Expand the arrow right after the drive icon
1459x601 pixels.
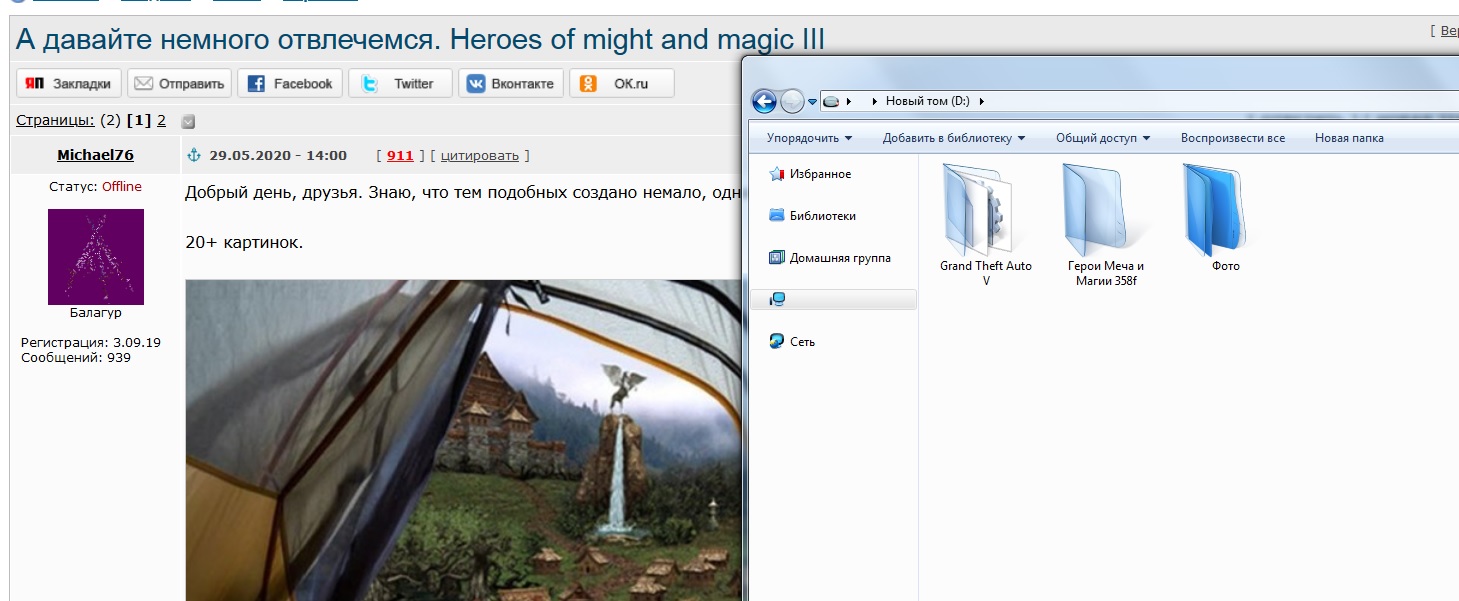click(x=849, y=101)
